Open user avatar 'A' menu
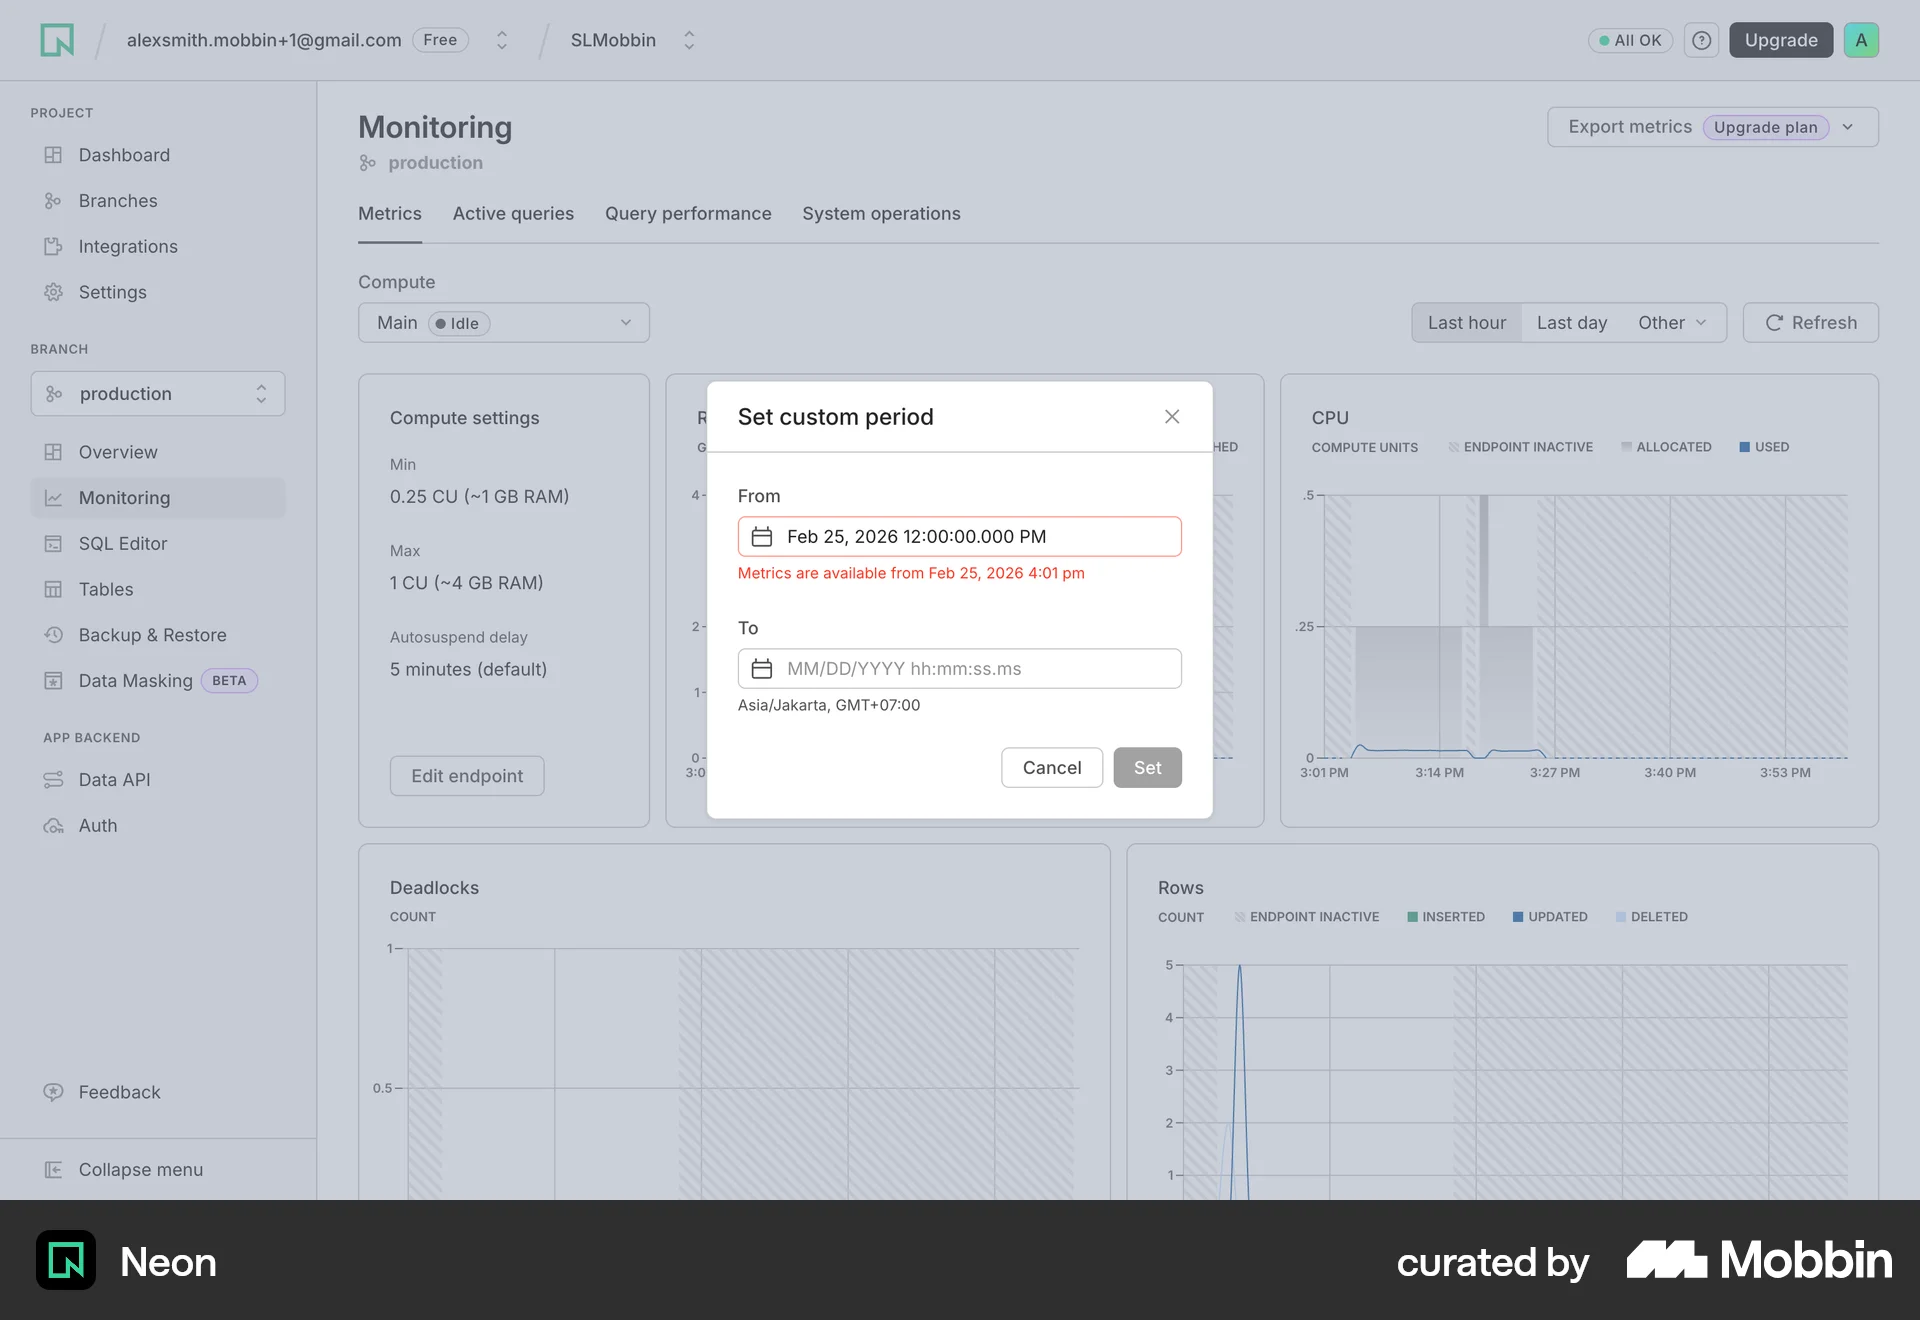 click(x=1861, y=40)
